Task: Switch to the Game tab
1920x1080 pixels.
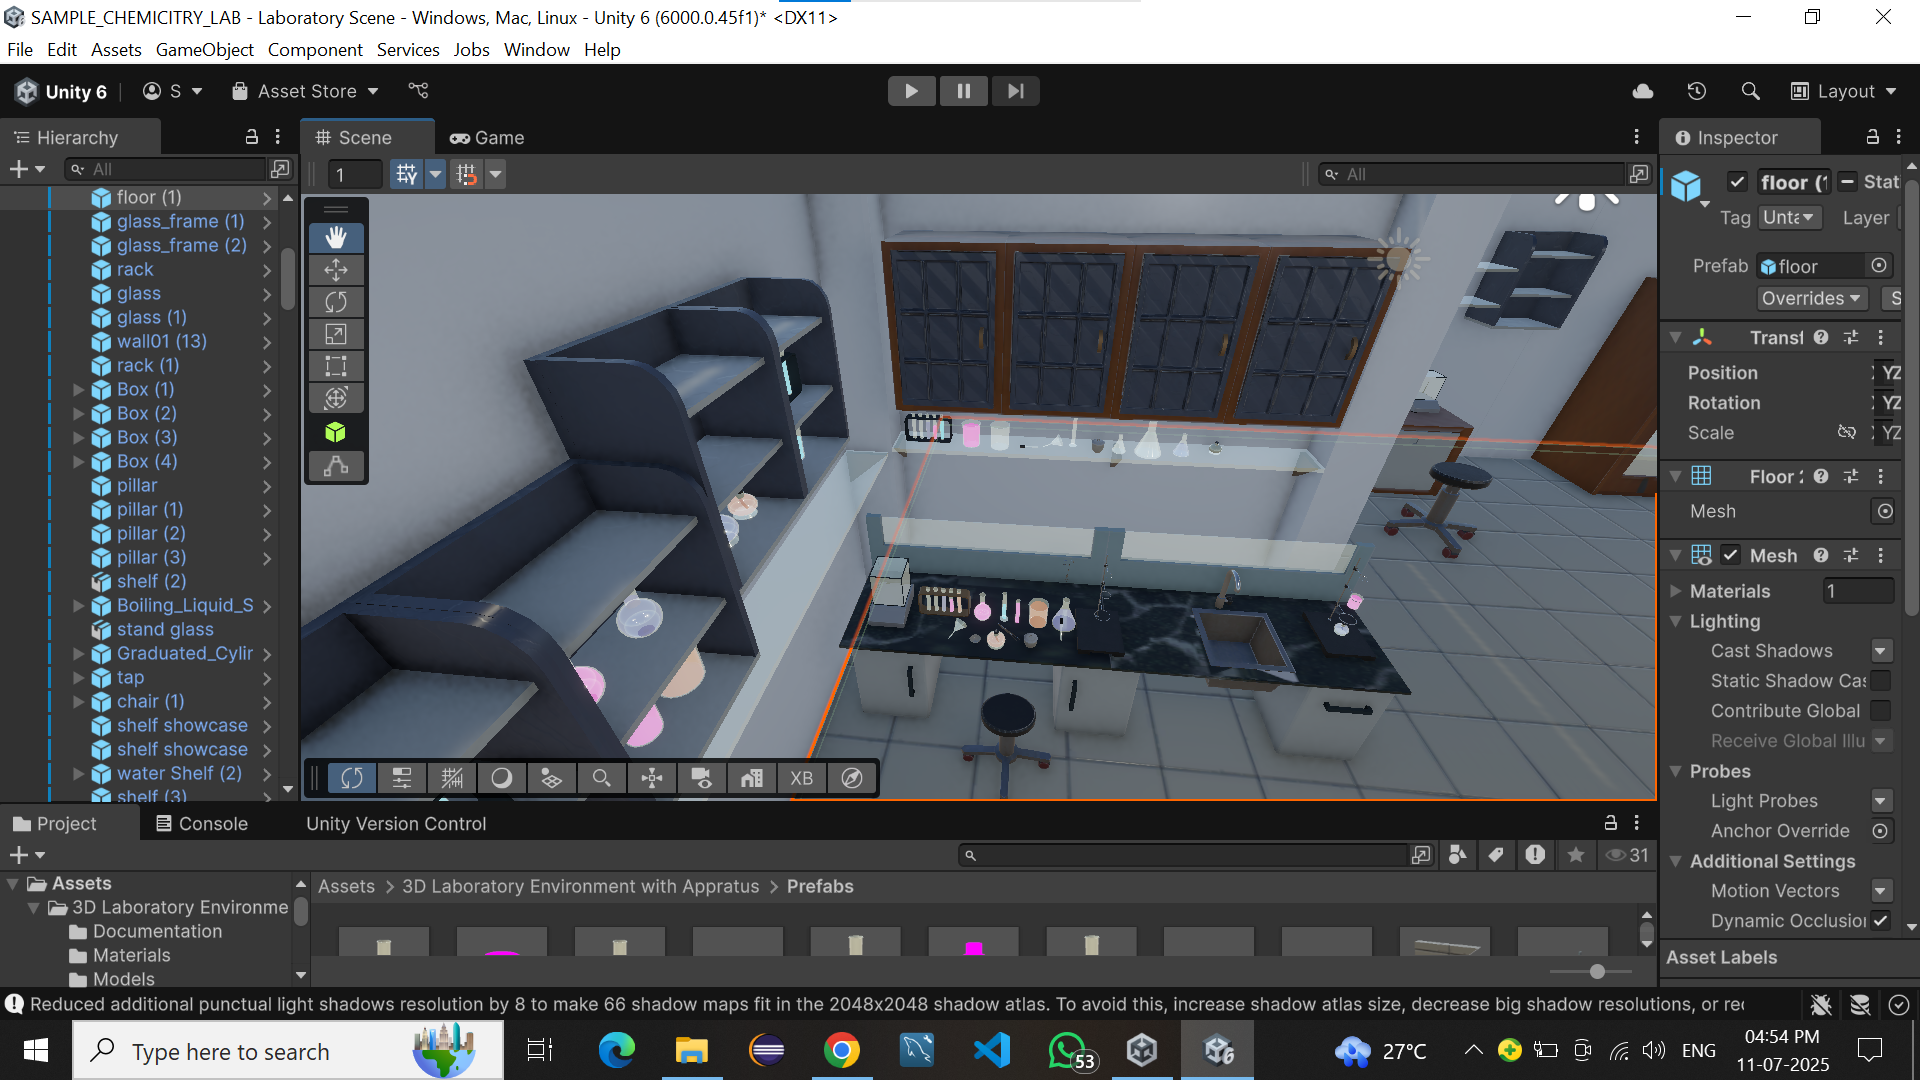Action: point(487,138)
